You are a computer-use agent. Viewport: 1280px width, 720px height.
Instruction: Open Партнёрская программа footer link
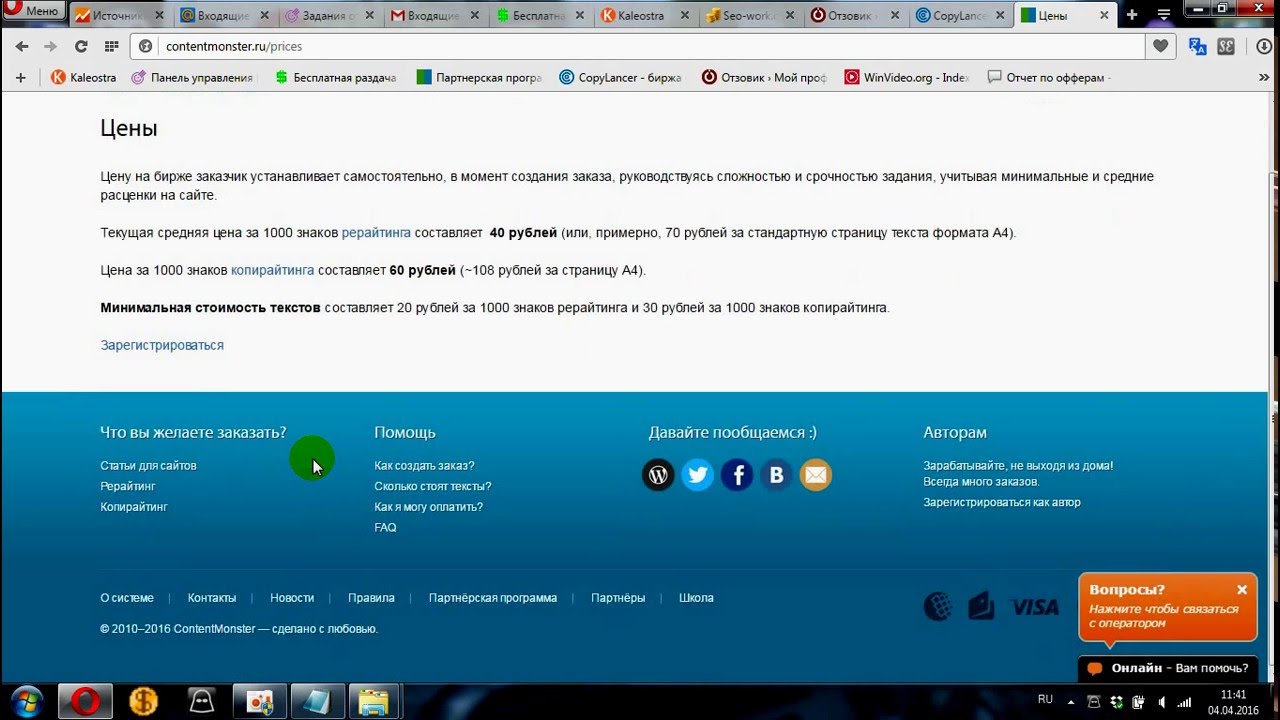coord(492,598)
